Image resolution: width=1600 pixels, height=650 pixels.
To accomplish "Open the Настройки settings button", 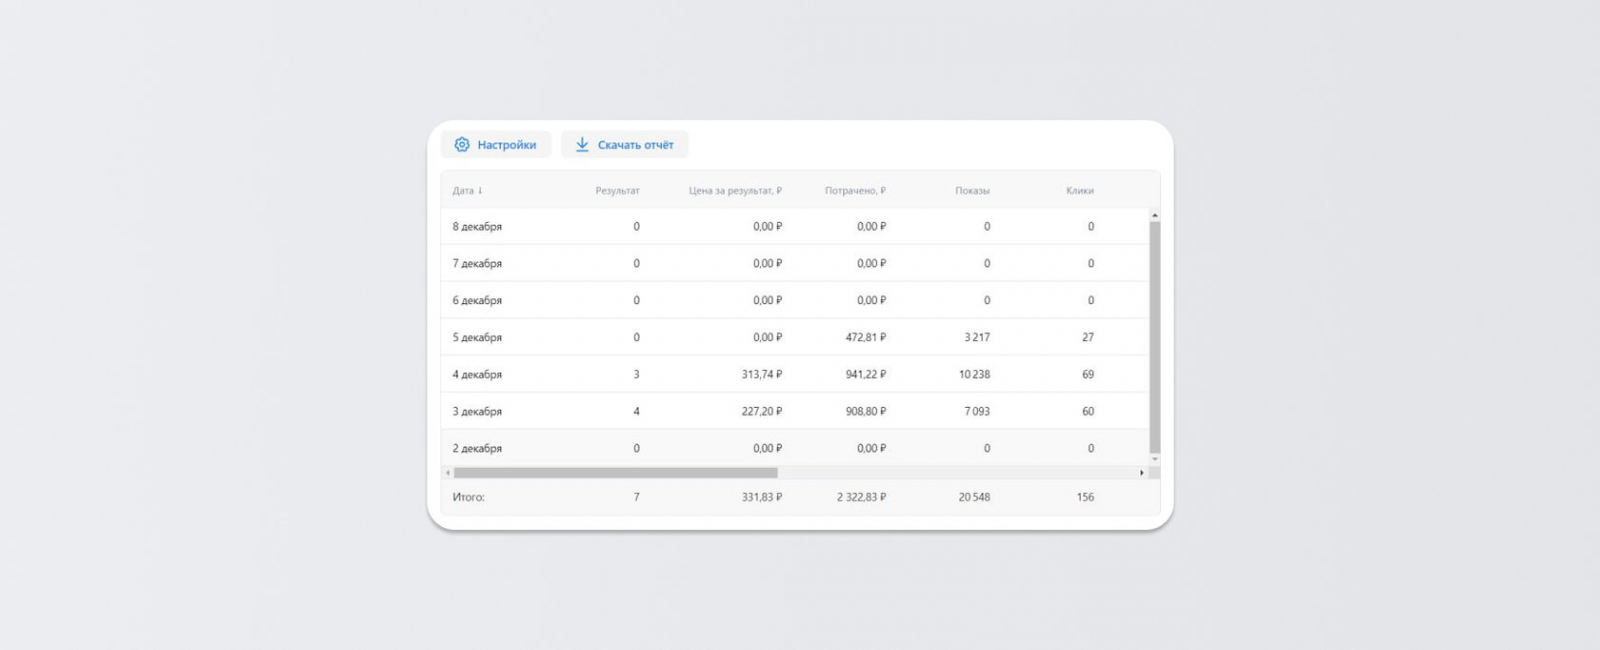I will (x=496, y=145).
